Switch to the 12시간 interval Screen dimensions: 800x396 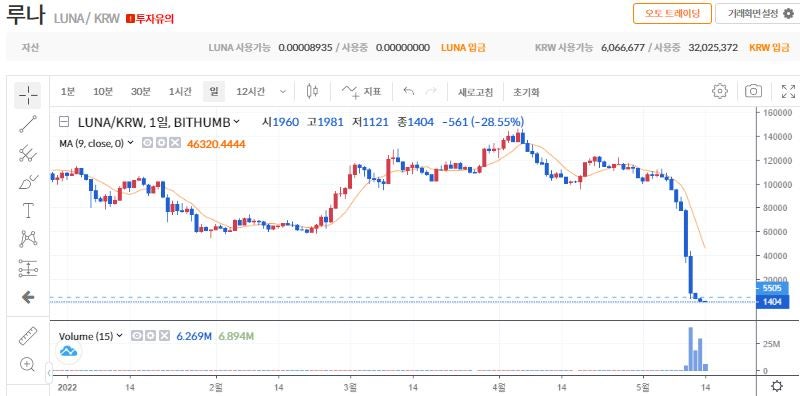(x=251, y=92)
